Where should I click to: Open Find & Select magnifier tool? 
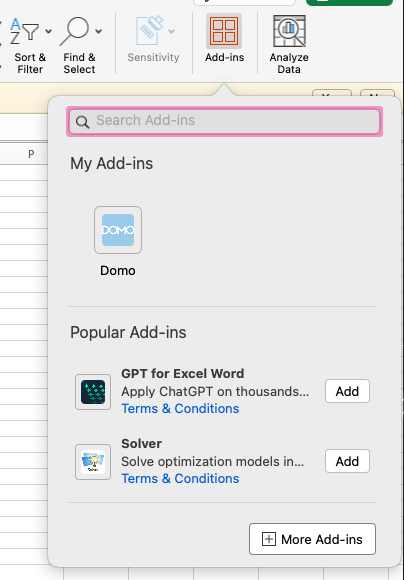tap(75, 31)
